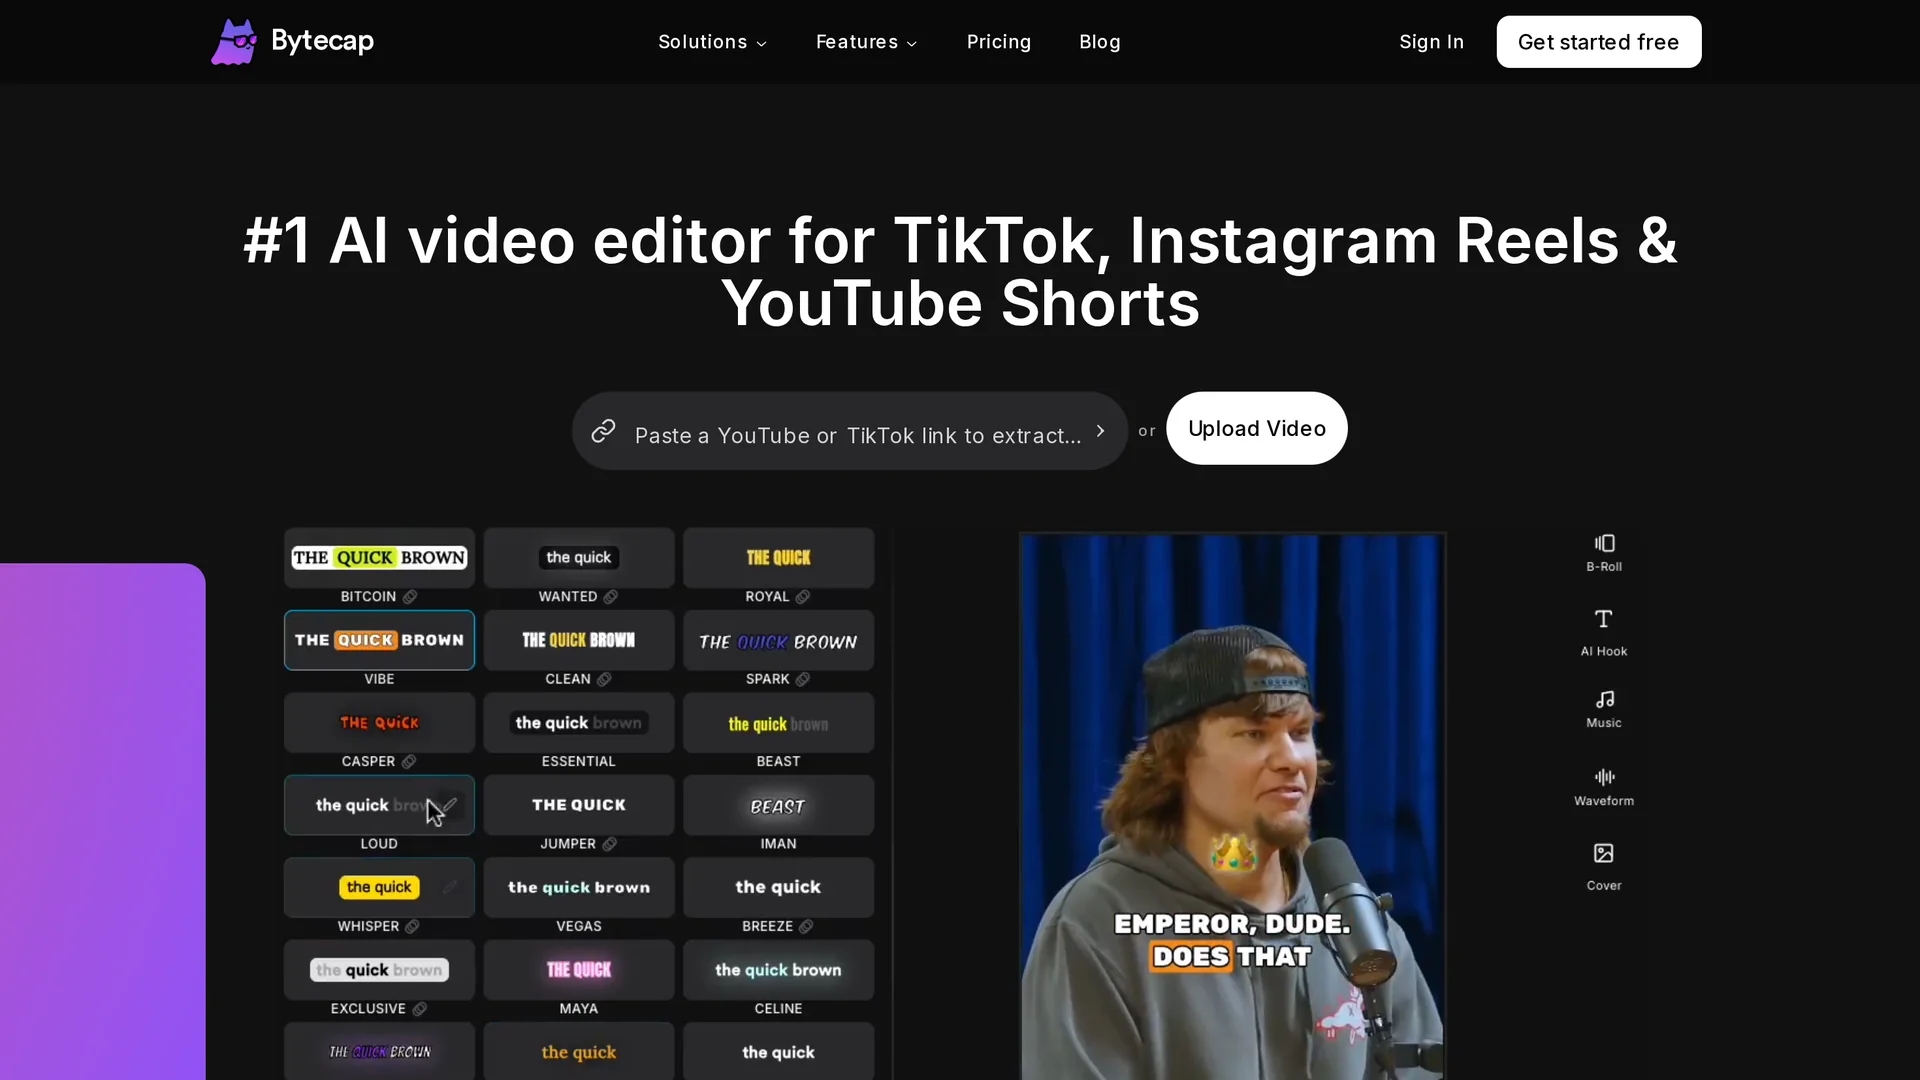Open the AI Hook text tool
This screenshot has width=1920, height=1080.
(x=1603, y=619)
